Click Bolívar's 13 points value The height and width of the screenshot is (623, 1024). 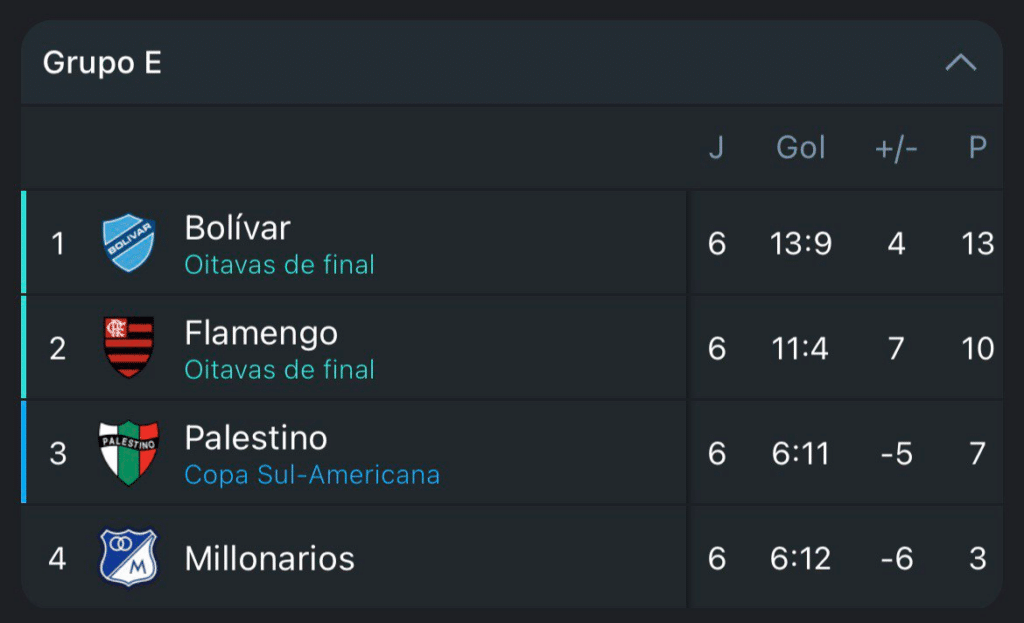978,244
